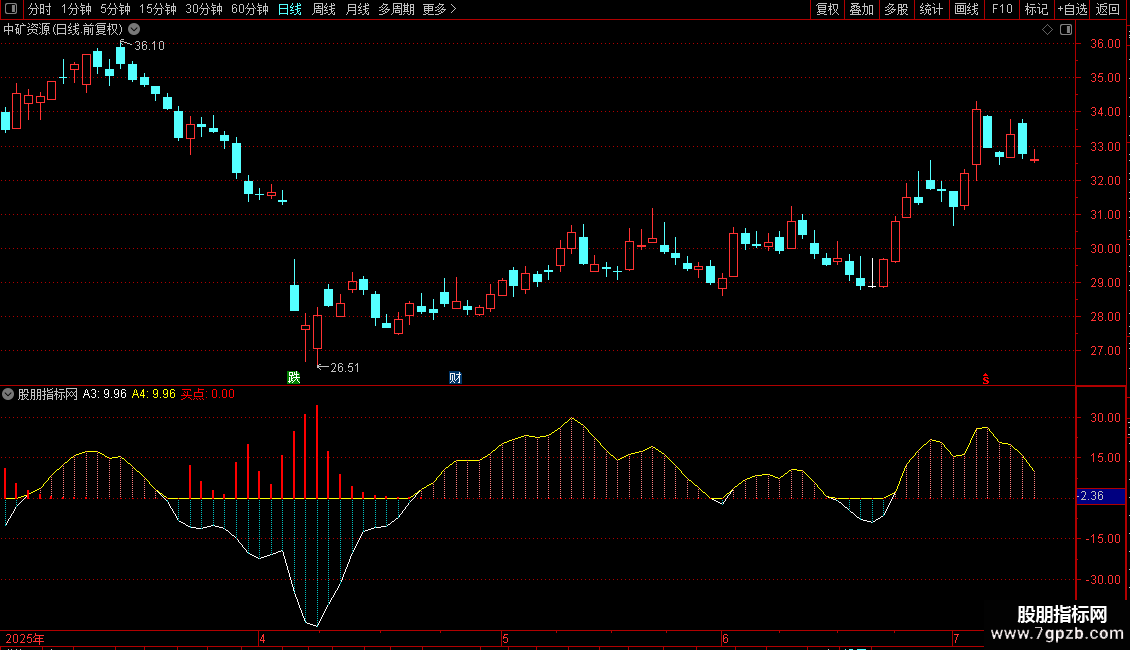Switch to 周线 weekly chart
1130x650 pixels.
(x=324, y=9)
